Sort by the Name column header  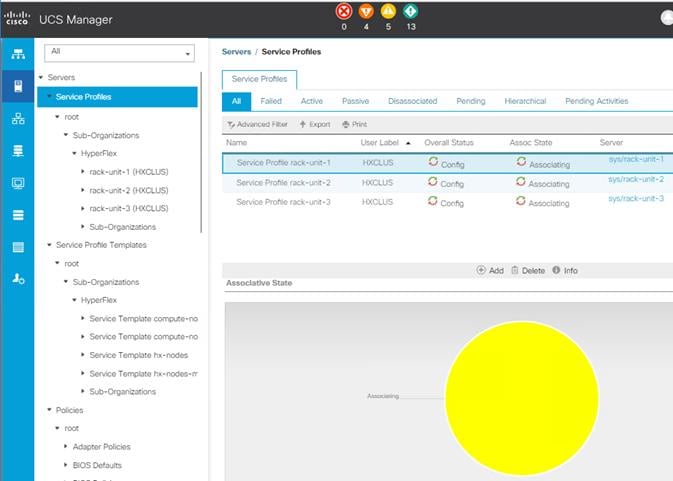pyautogui.click(x=236, y=142)
